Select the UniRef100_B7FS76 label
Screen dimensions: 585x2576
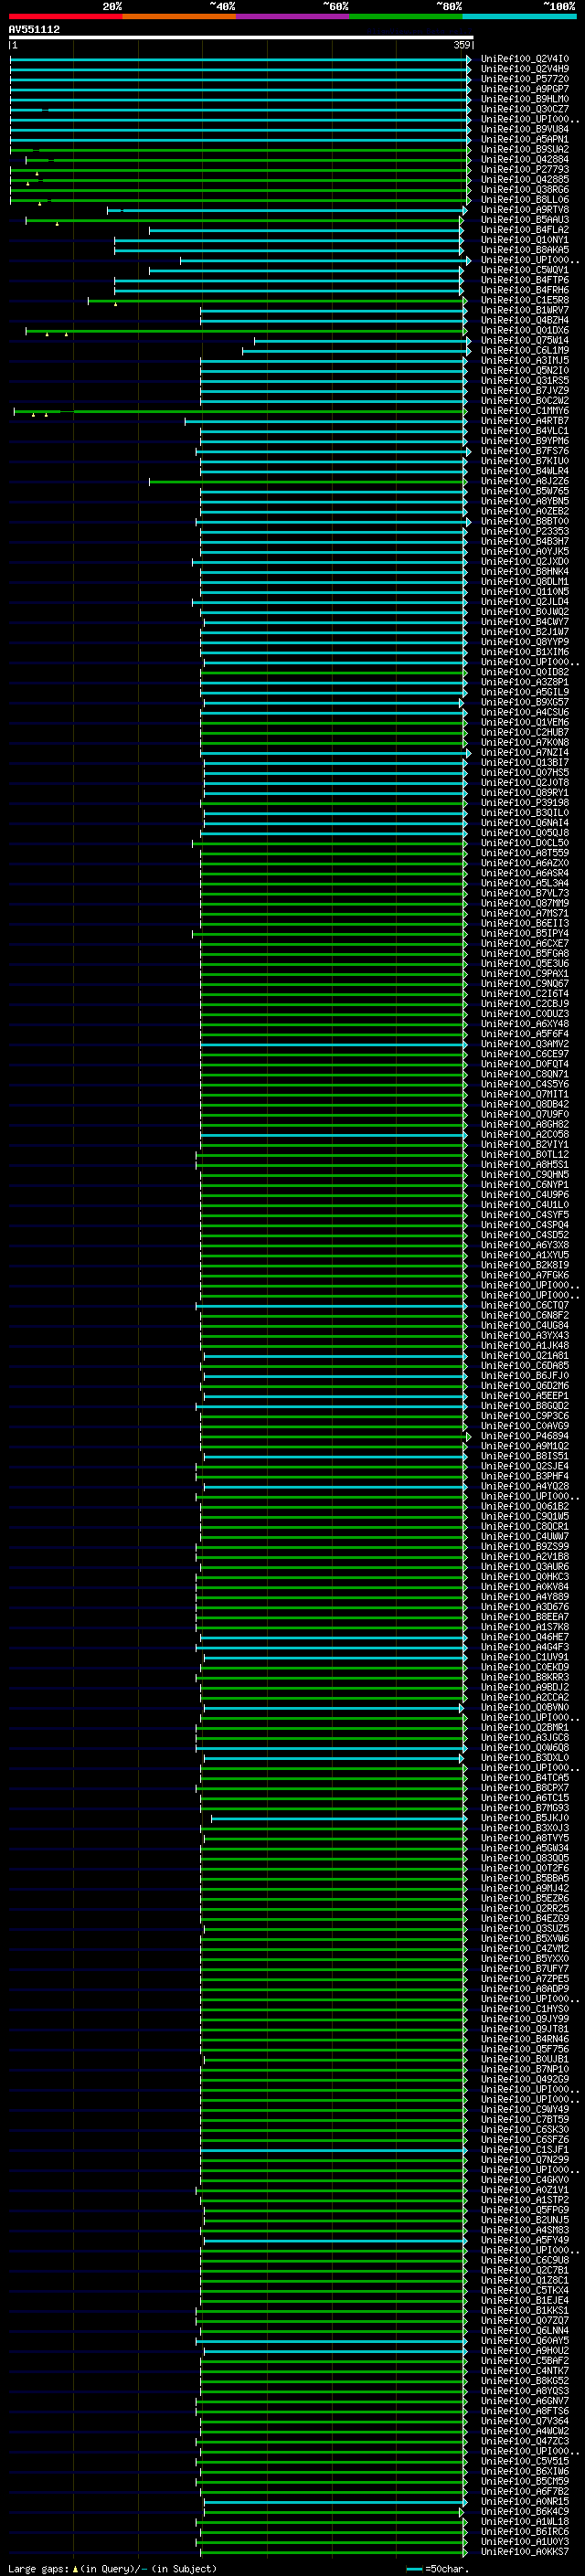tap(525, 451)
